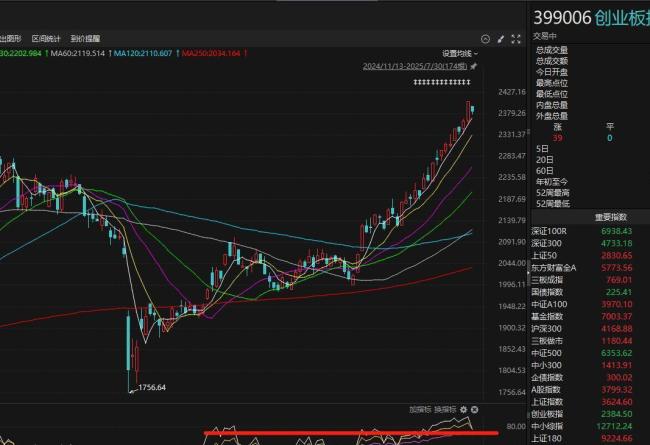
Task: Open the 企债指数 index row
Action: click(590, 377)
